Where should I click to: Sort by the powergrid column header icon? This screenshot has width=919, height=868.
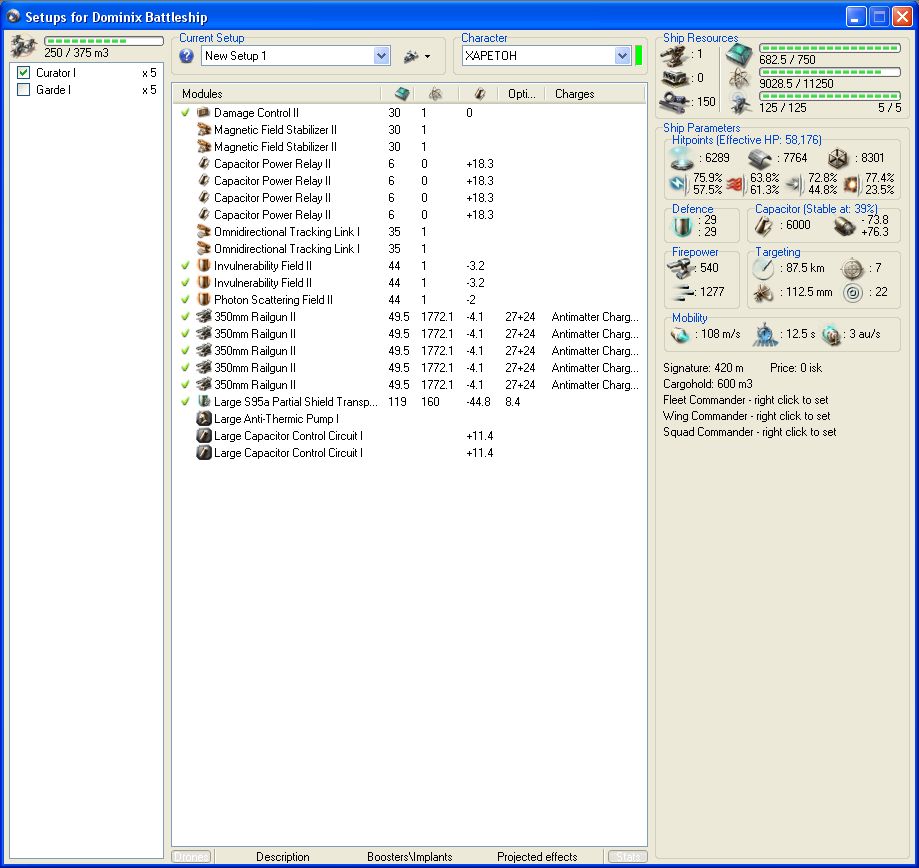(x=435, y=94)
